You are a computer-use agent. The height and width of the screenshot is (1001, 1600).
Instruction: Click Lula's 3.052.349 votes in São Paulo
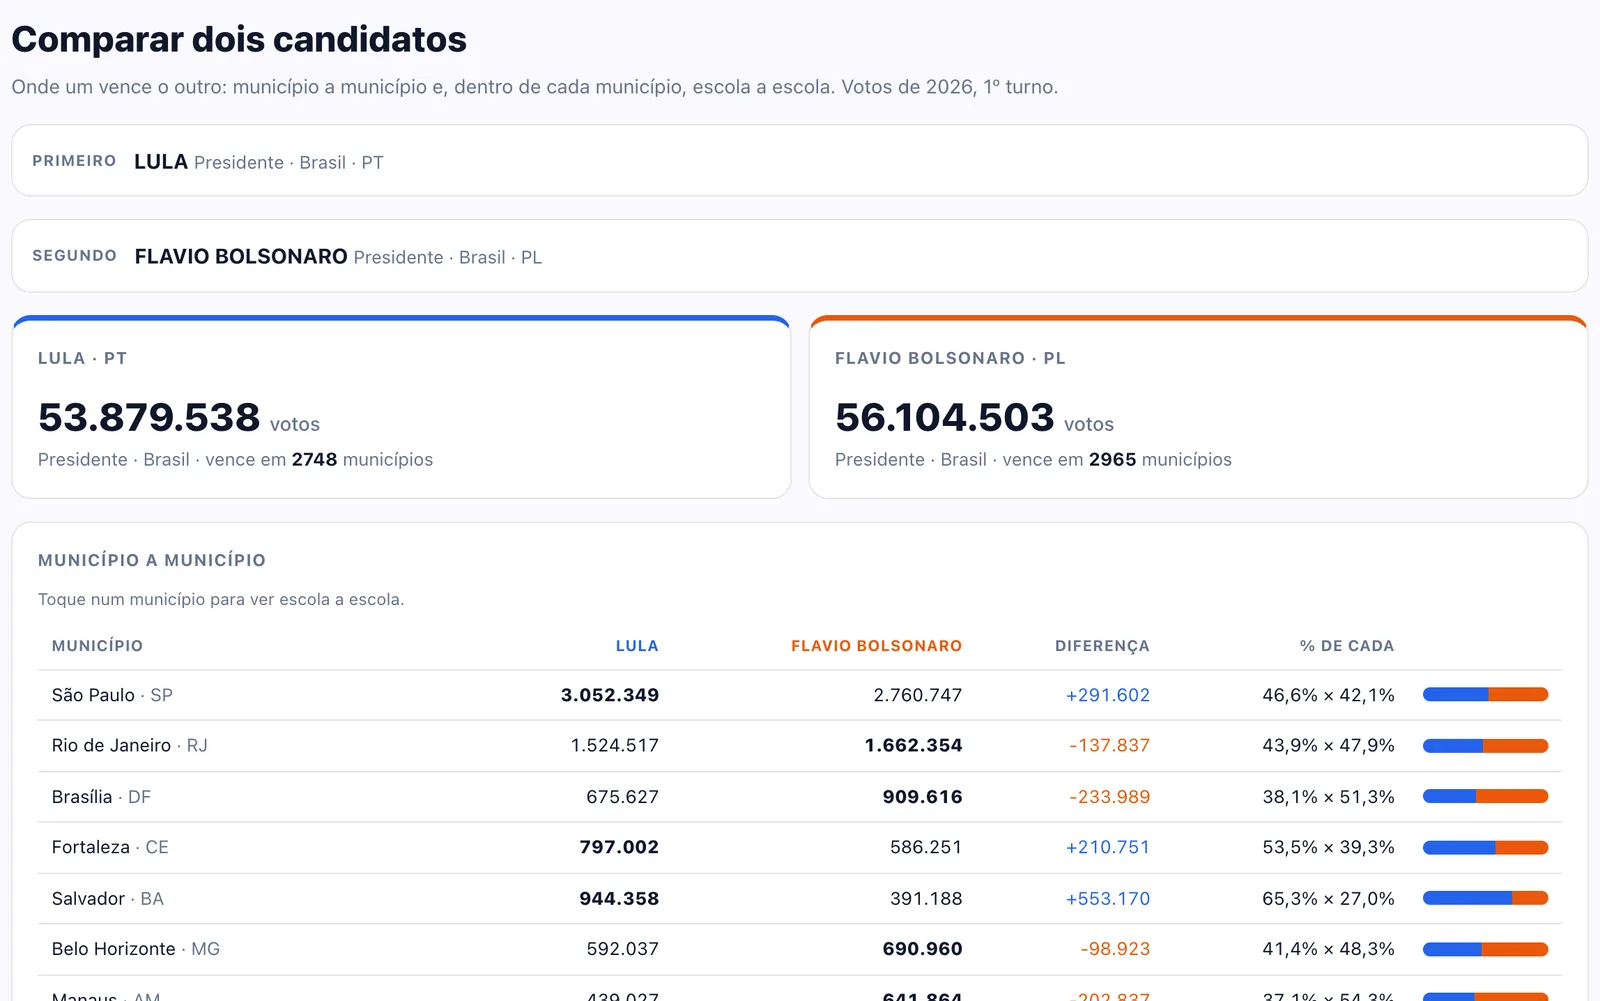click(609, 695)
